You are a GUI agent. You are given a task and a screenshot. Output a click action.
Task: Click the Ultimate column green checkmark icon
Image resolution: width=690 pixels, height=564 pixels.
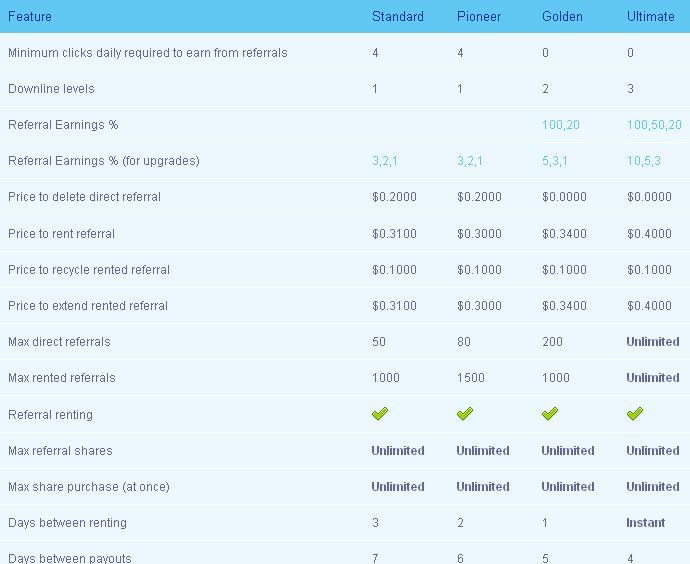(x=635, y=414)
